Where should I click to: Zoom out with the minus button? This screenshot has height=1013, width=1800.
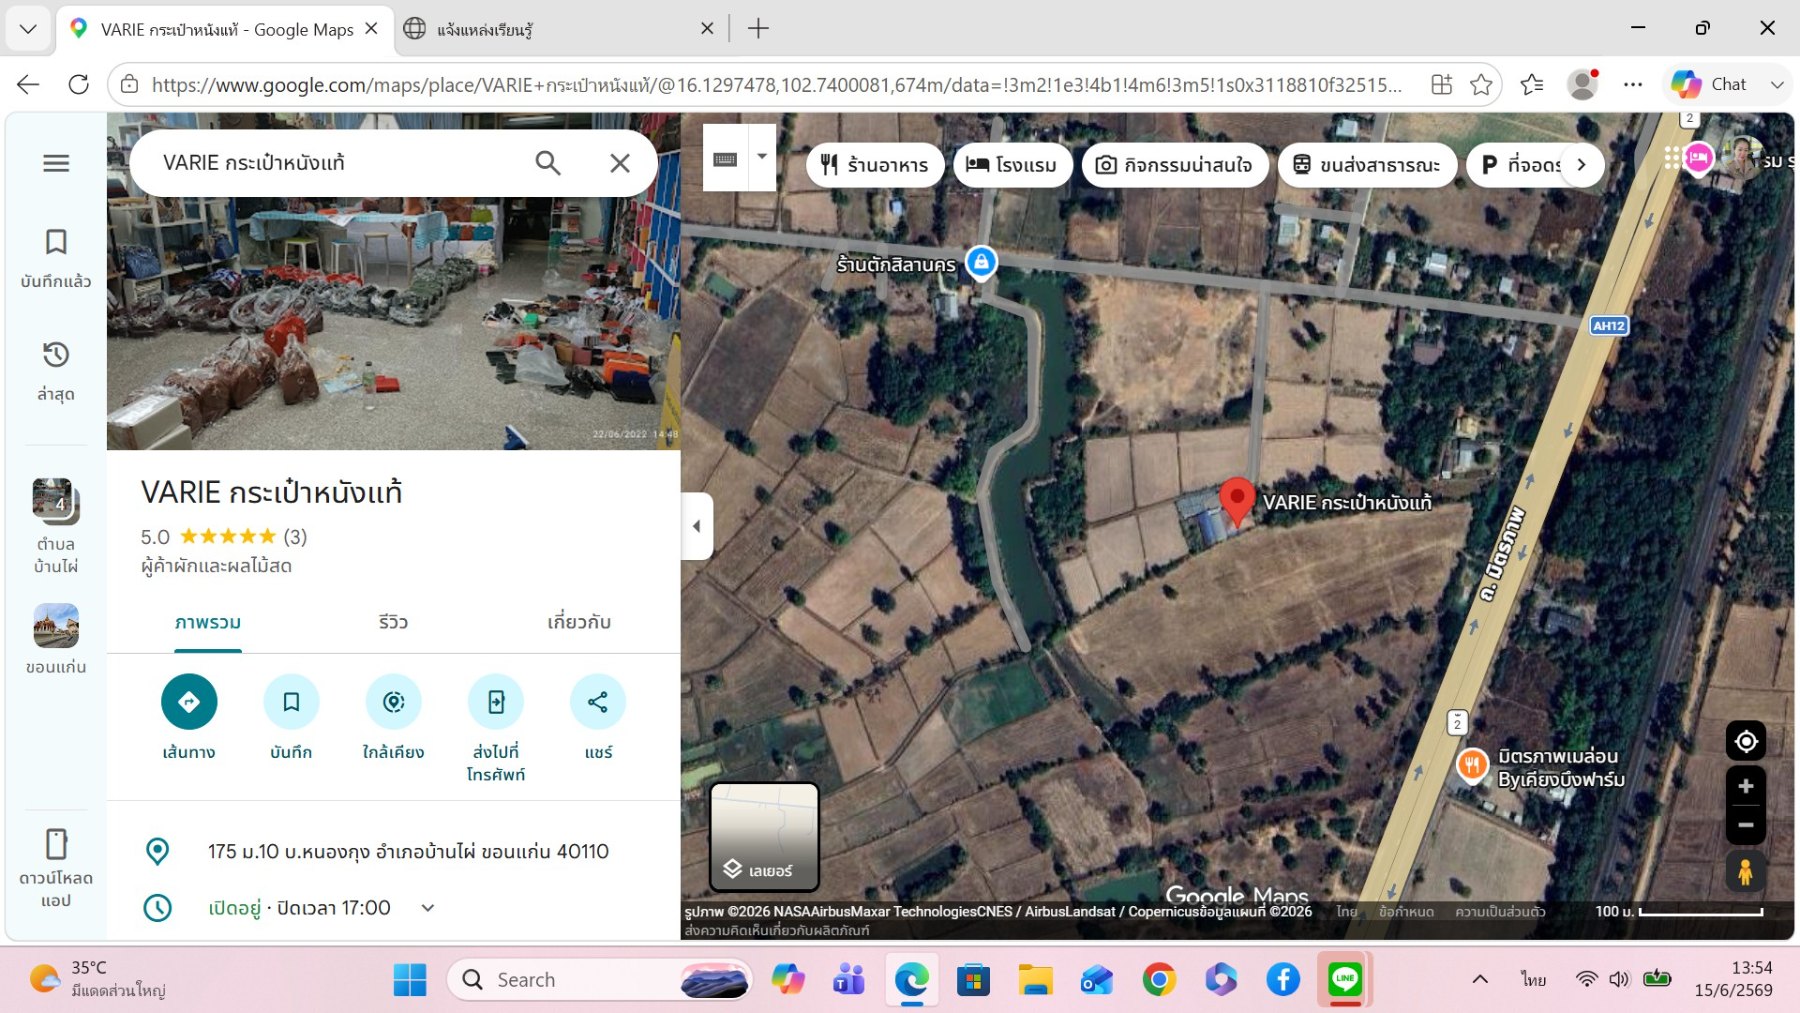[x=1746, y=825]
